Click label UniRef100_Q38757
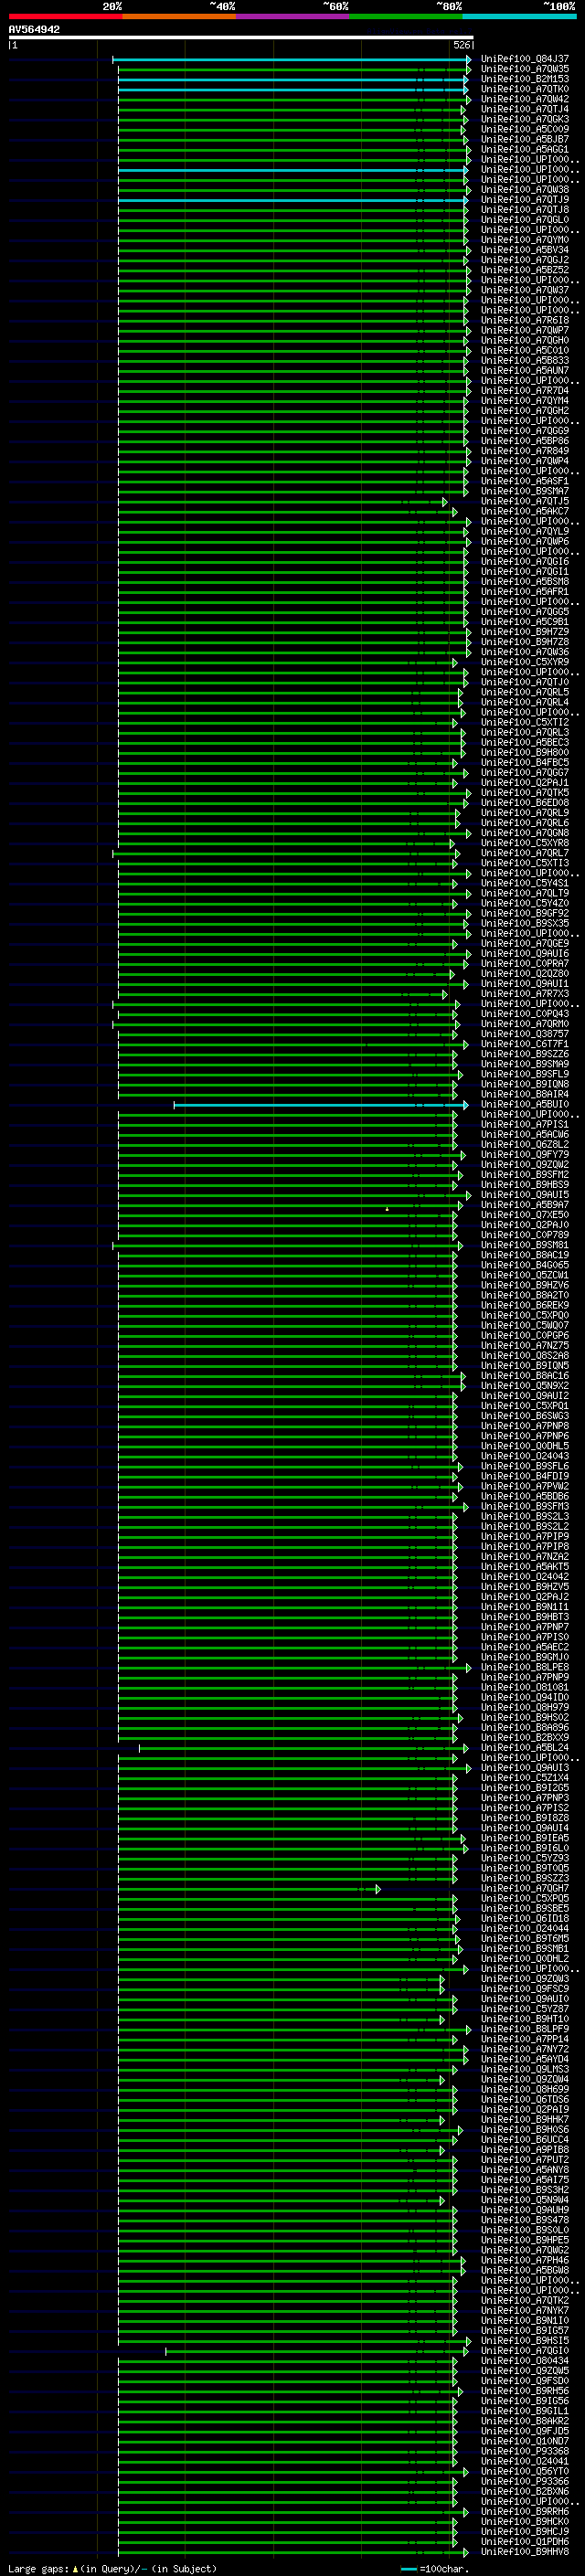585x2576 pixels. point(524,1034)
